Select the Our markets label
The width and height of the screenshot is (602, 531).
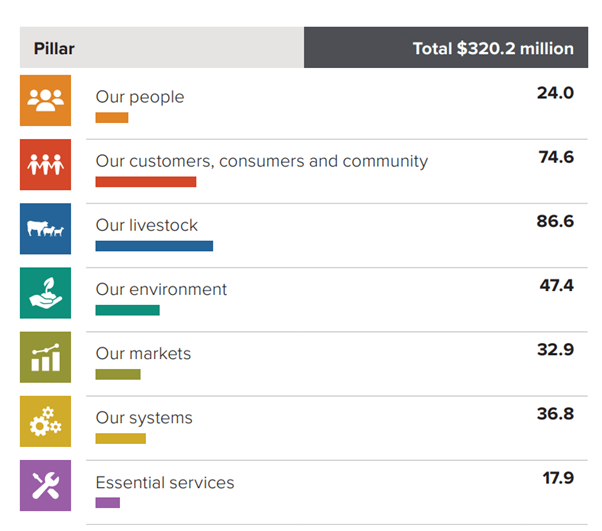(x=143, y=353)
